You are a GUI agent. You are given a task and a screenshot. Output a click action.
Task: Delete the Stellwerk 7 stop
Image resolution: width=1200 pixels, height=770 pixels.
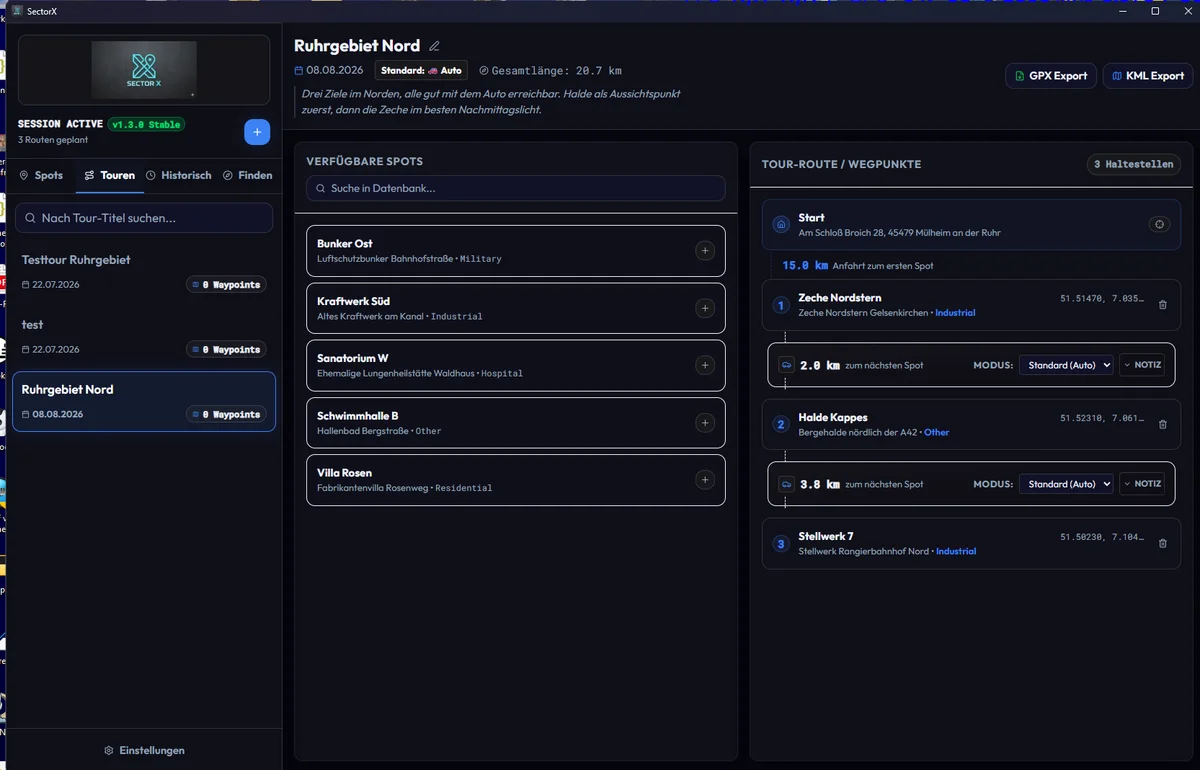coord(1162,543)
